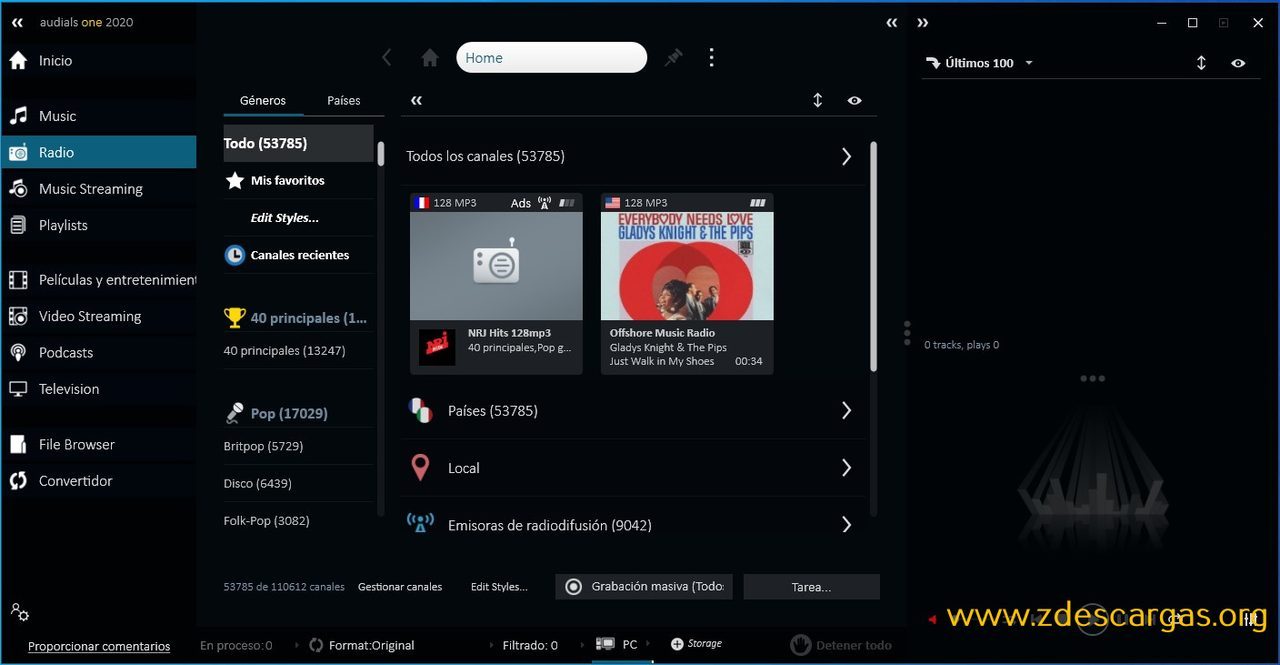Screen dimensions: 1280x665
Task: Click the File Browser document icon
Action: click(x=18, y=444)
